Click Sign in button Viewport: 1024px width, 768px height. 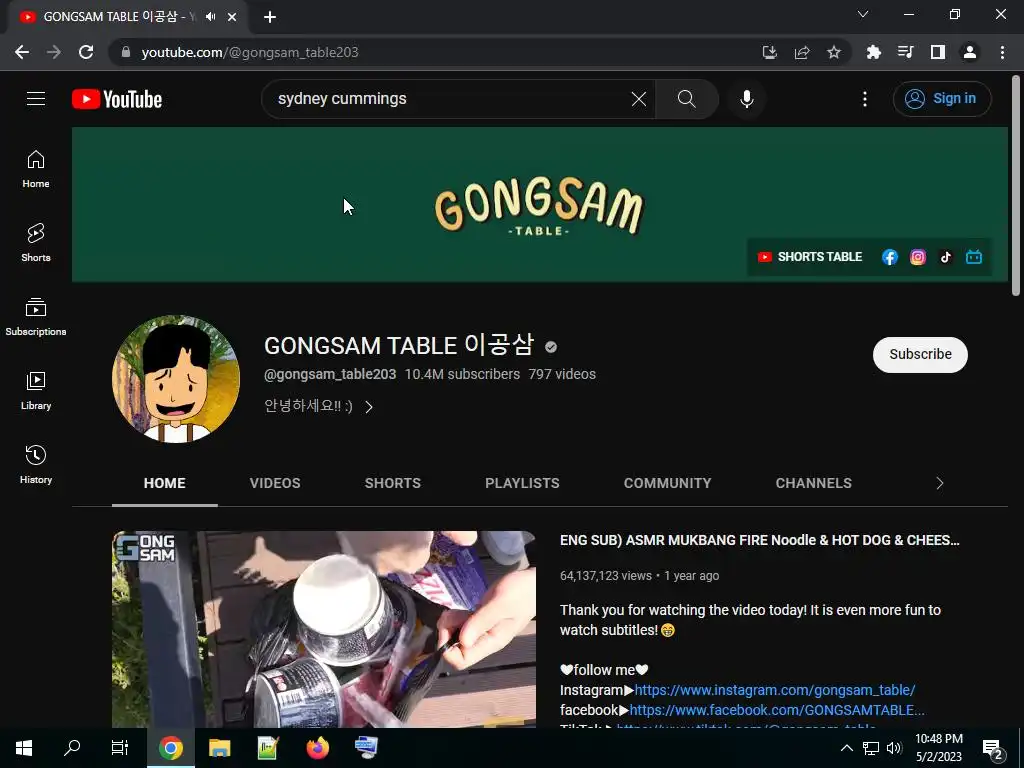[942, 99]
